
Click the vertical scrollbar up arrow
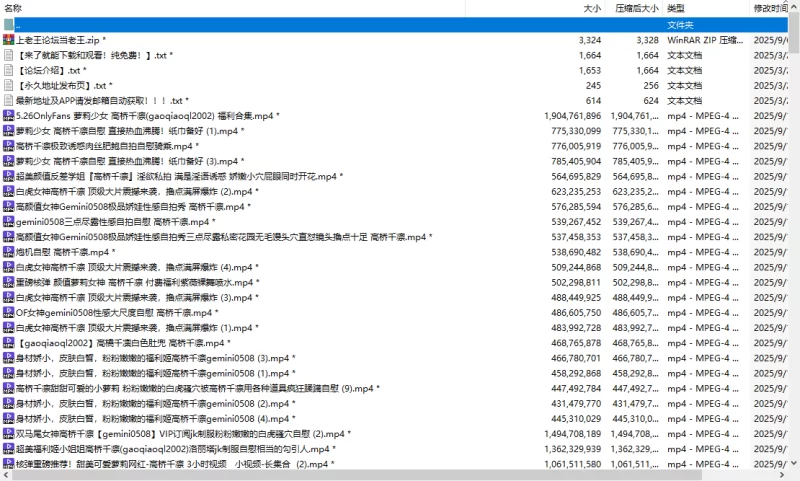click(794, 7)
